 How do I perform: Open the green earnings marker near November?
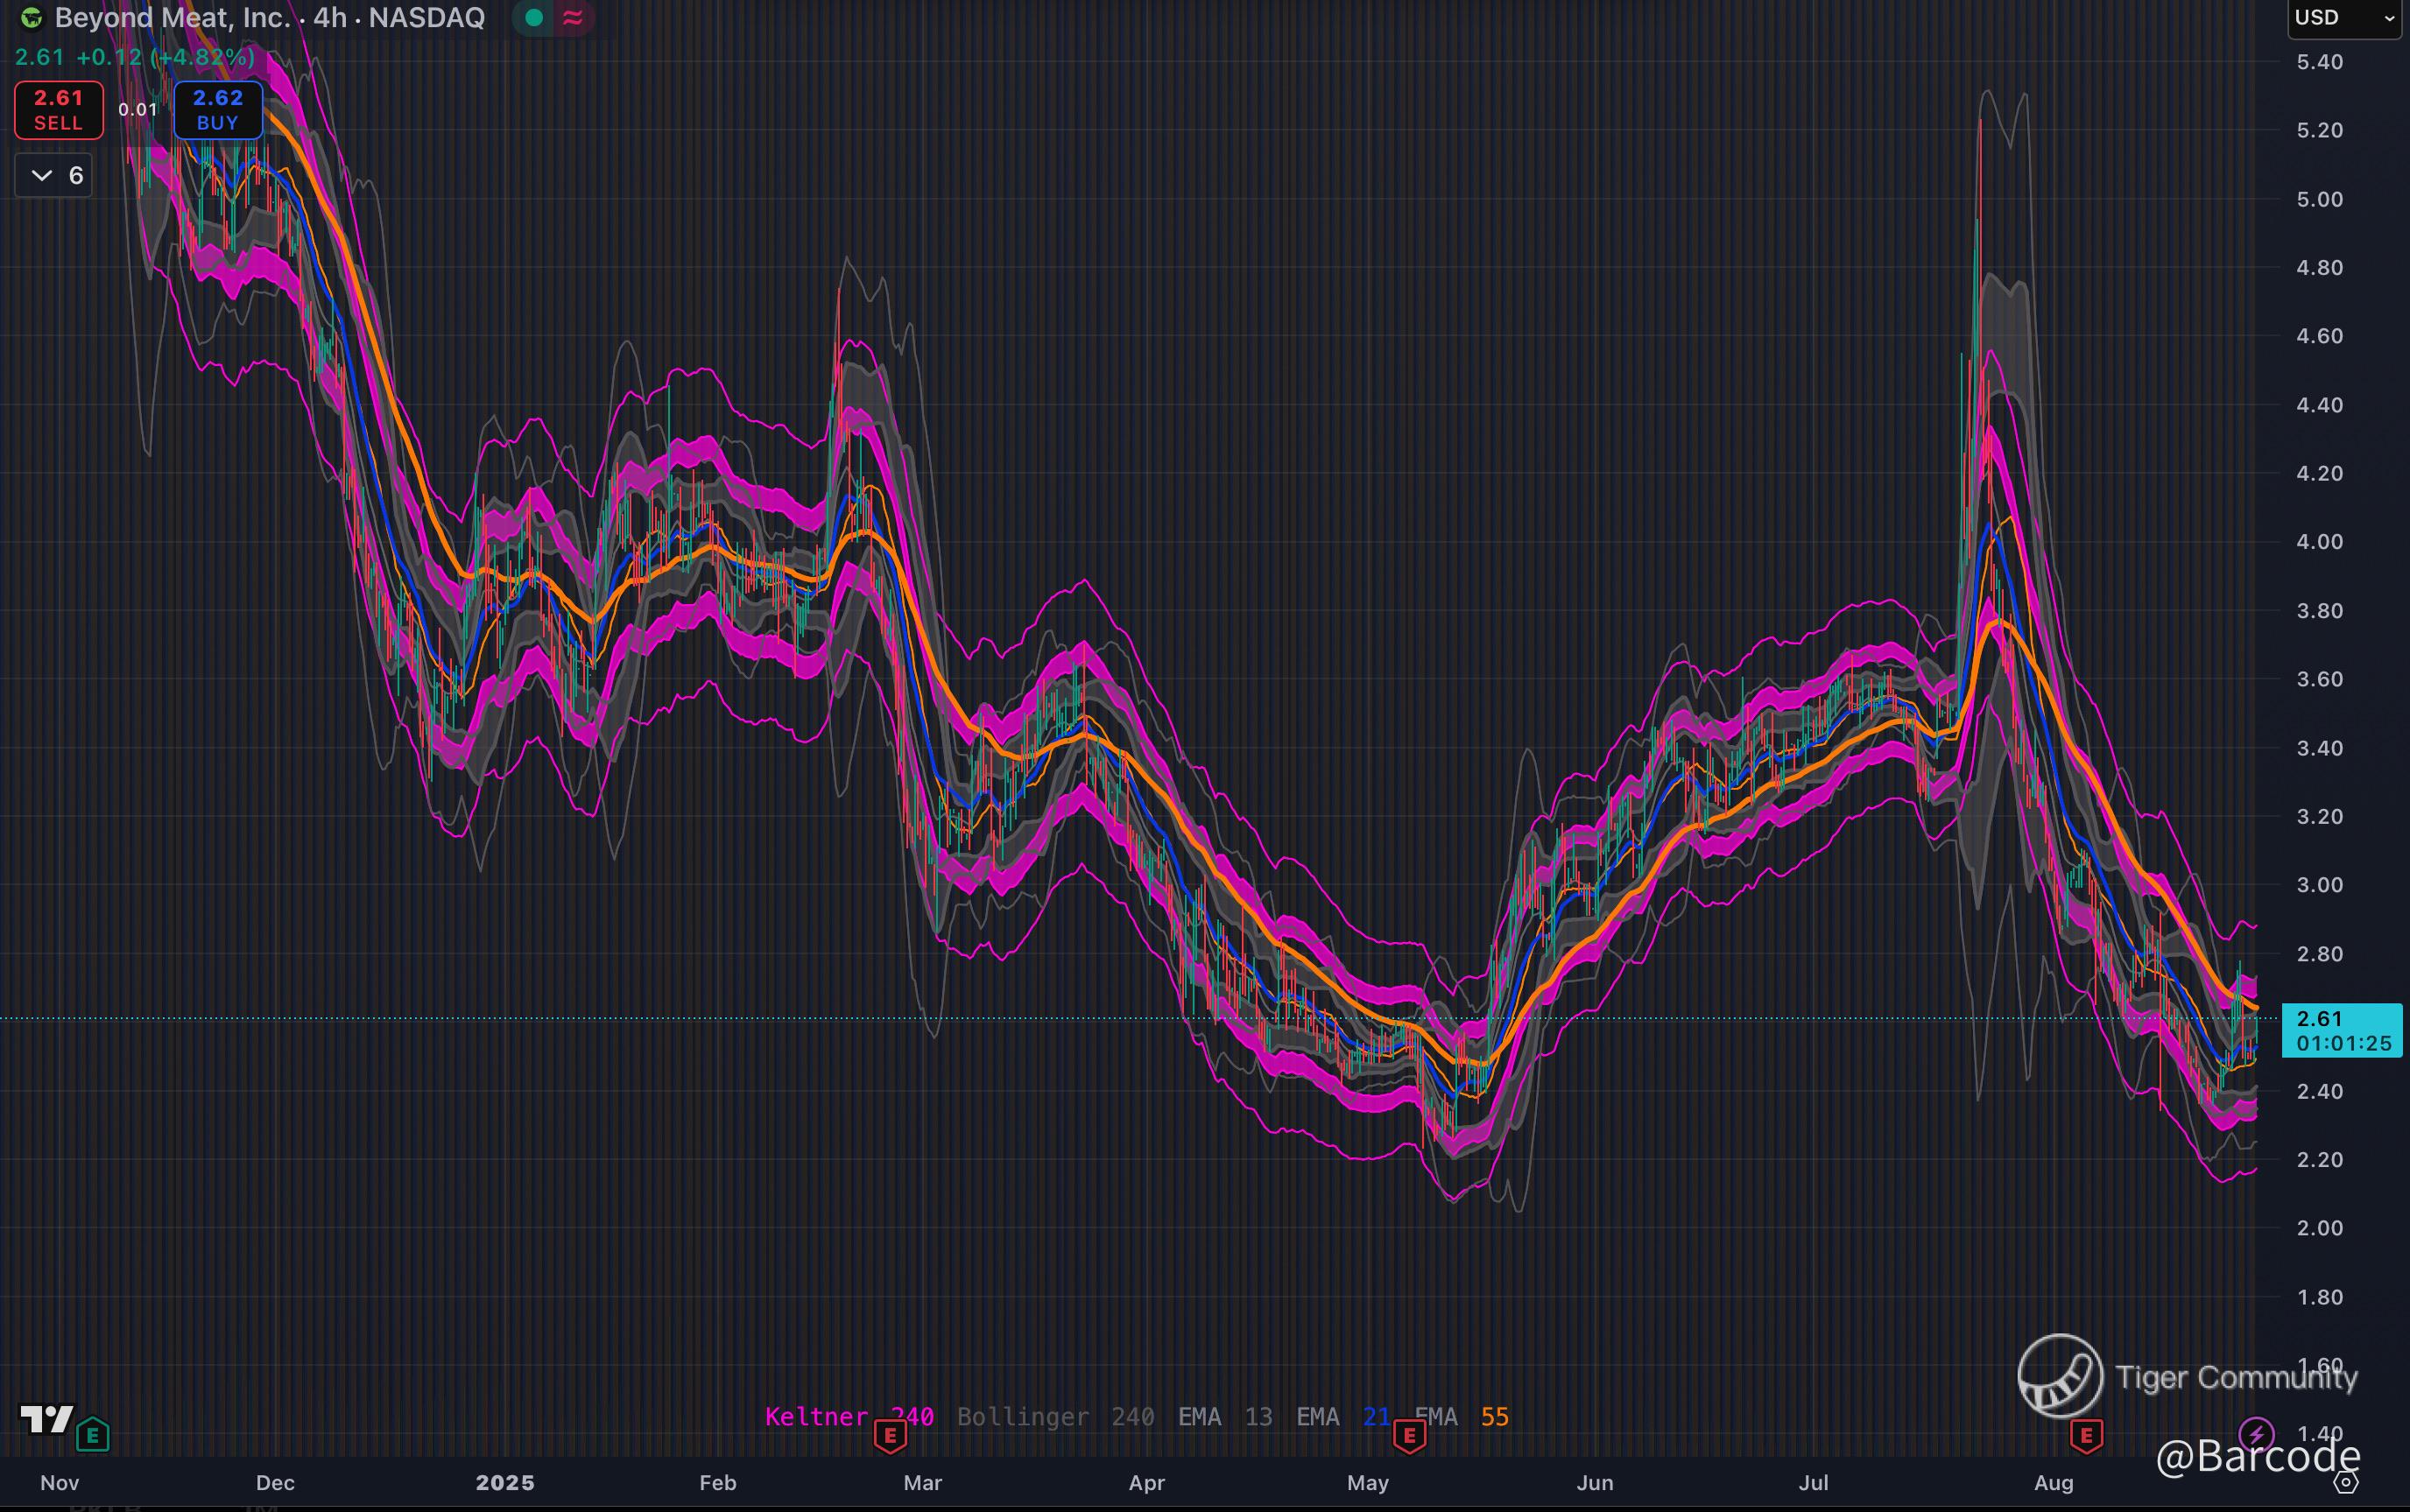(93, 1436)
